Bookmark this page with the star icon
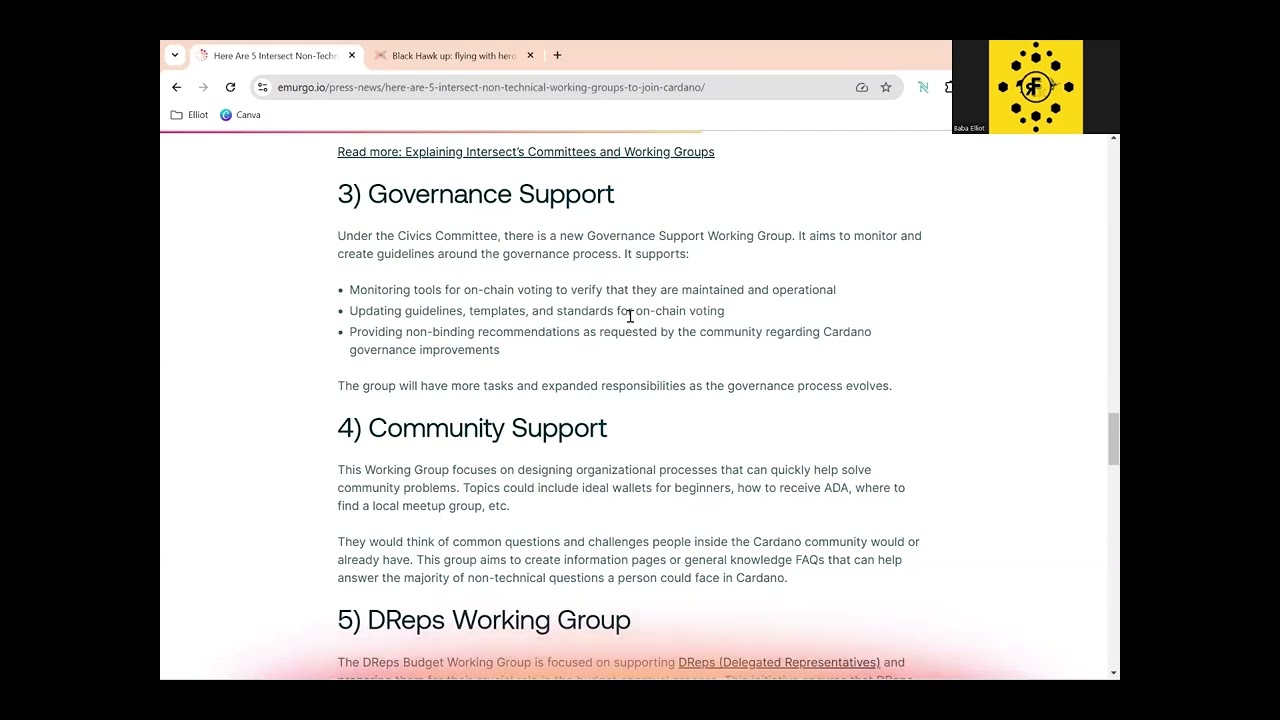Image resolution: width=1280 pixels, height=720 pixels. (x=886, y=87)
